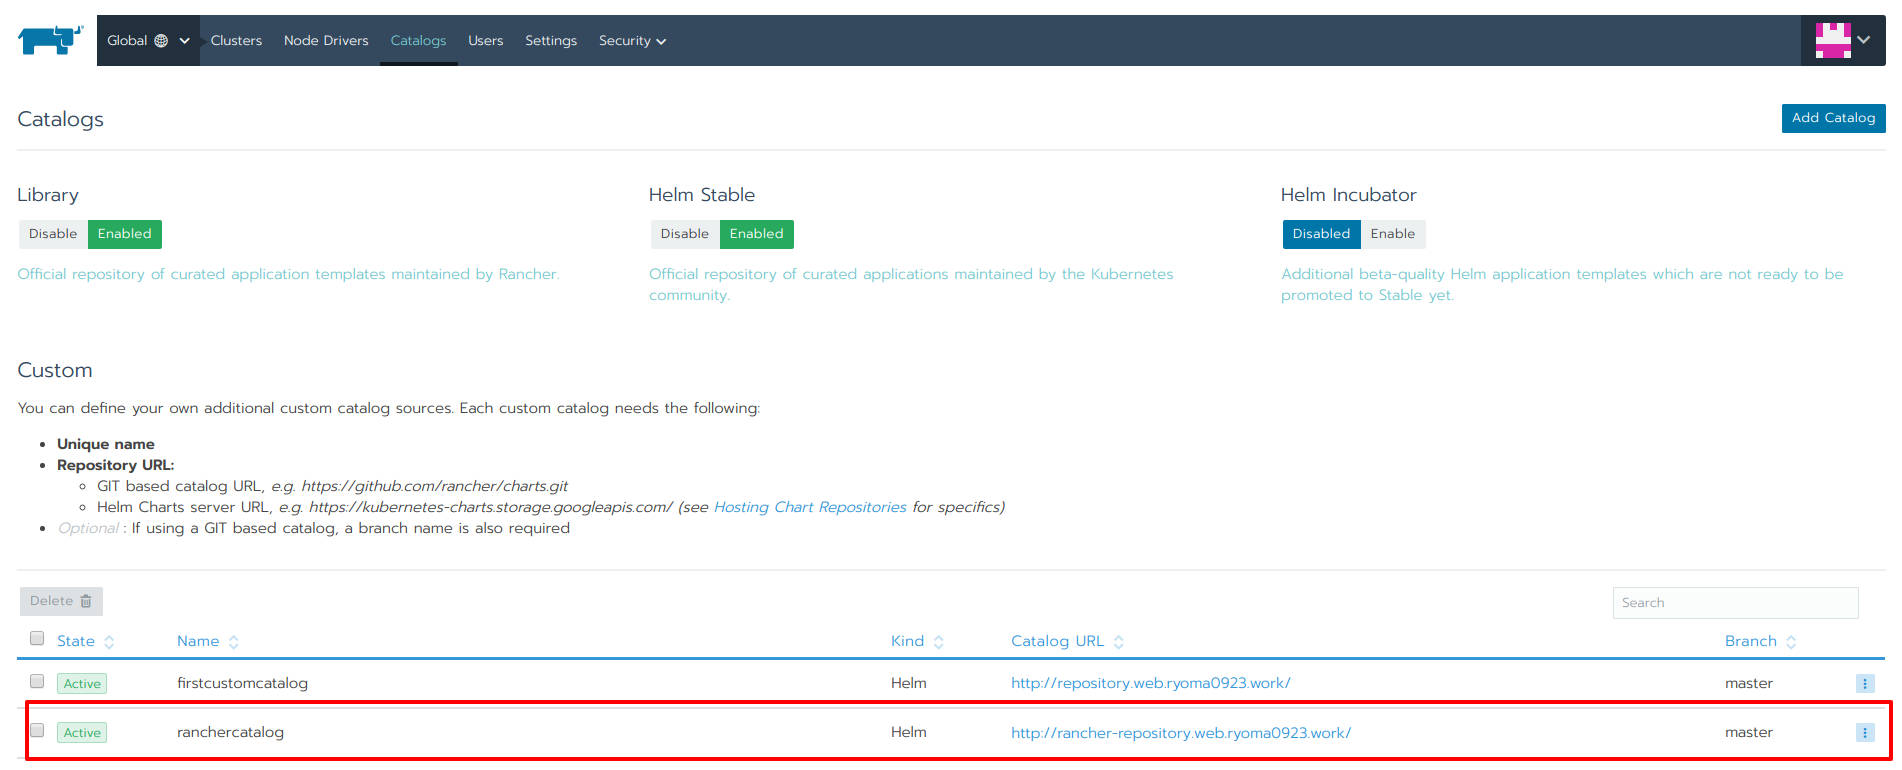Select the firstcustomcatalog row checkbox
Image resolution: width=1902 pixels, height=770 pixels.
click(x=37, y=681)
